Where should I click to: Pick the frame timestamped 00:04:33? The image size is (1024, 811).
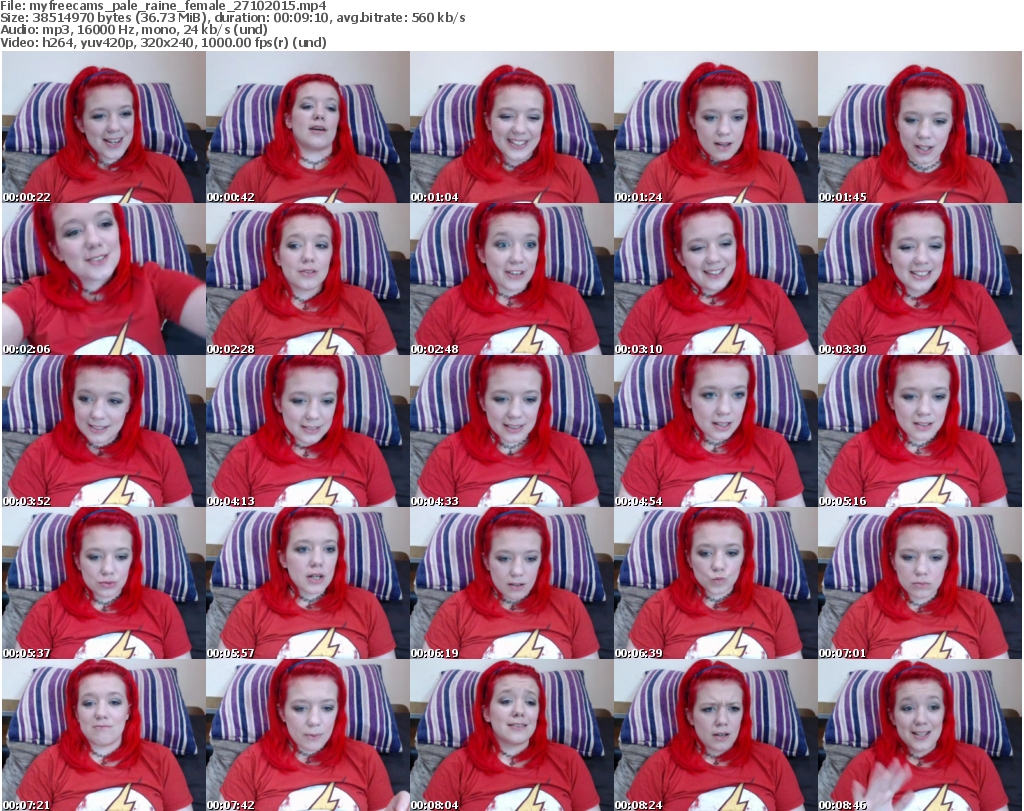511,432
